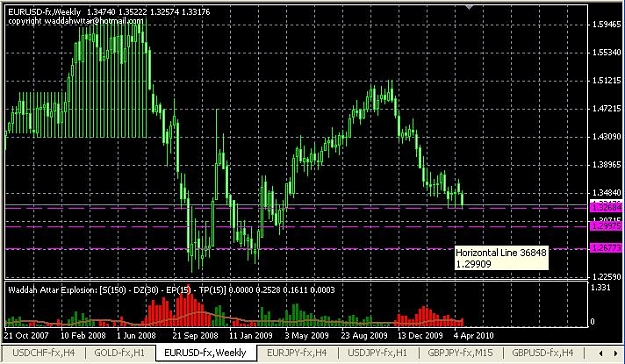Click the 1.22590 price scale value
Image resolution: width=625 pixels, height=364 pixels.
point(606,277)
